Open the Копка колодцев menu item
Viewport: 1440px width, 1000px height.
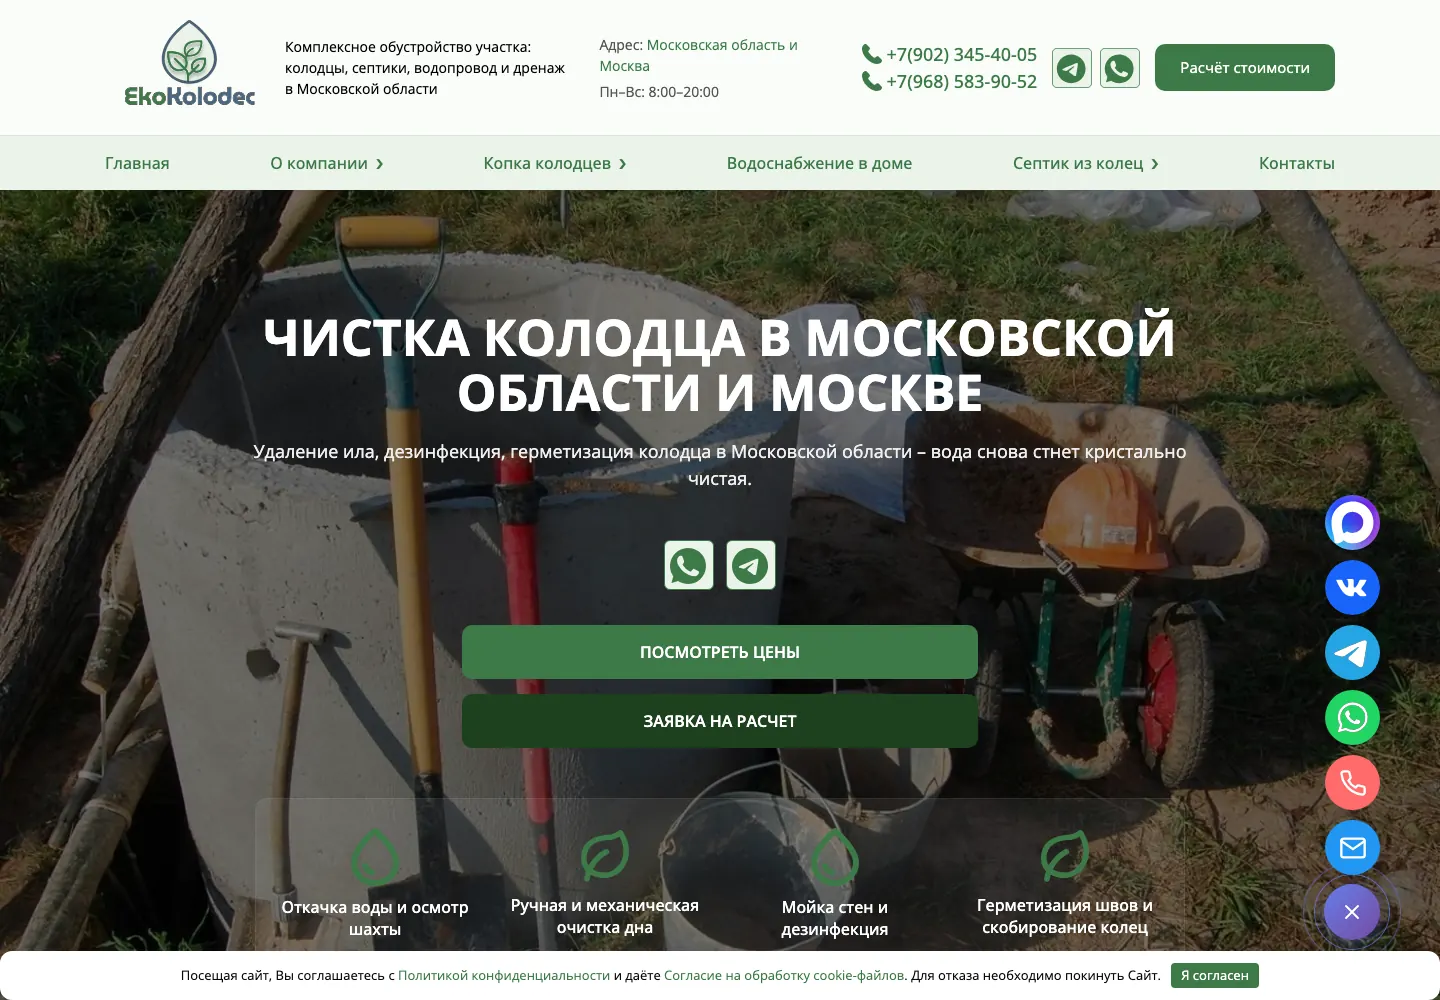click(547, 163)
